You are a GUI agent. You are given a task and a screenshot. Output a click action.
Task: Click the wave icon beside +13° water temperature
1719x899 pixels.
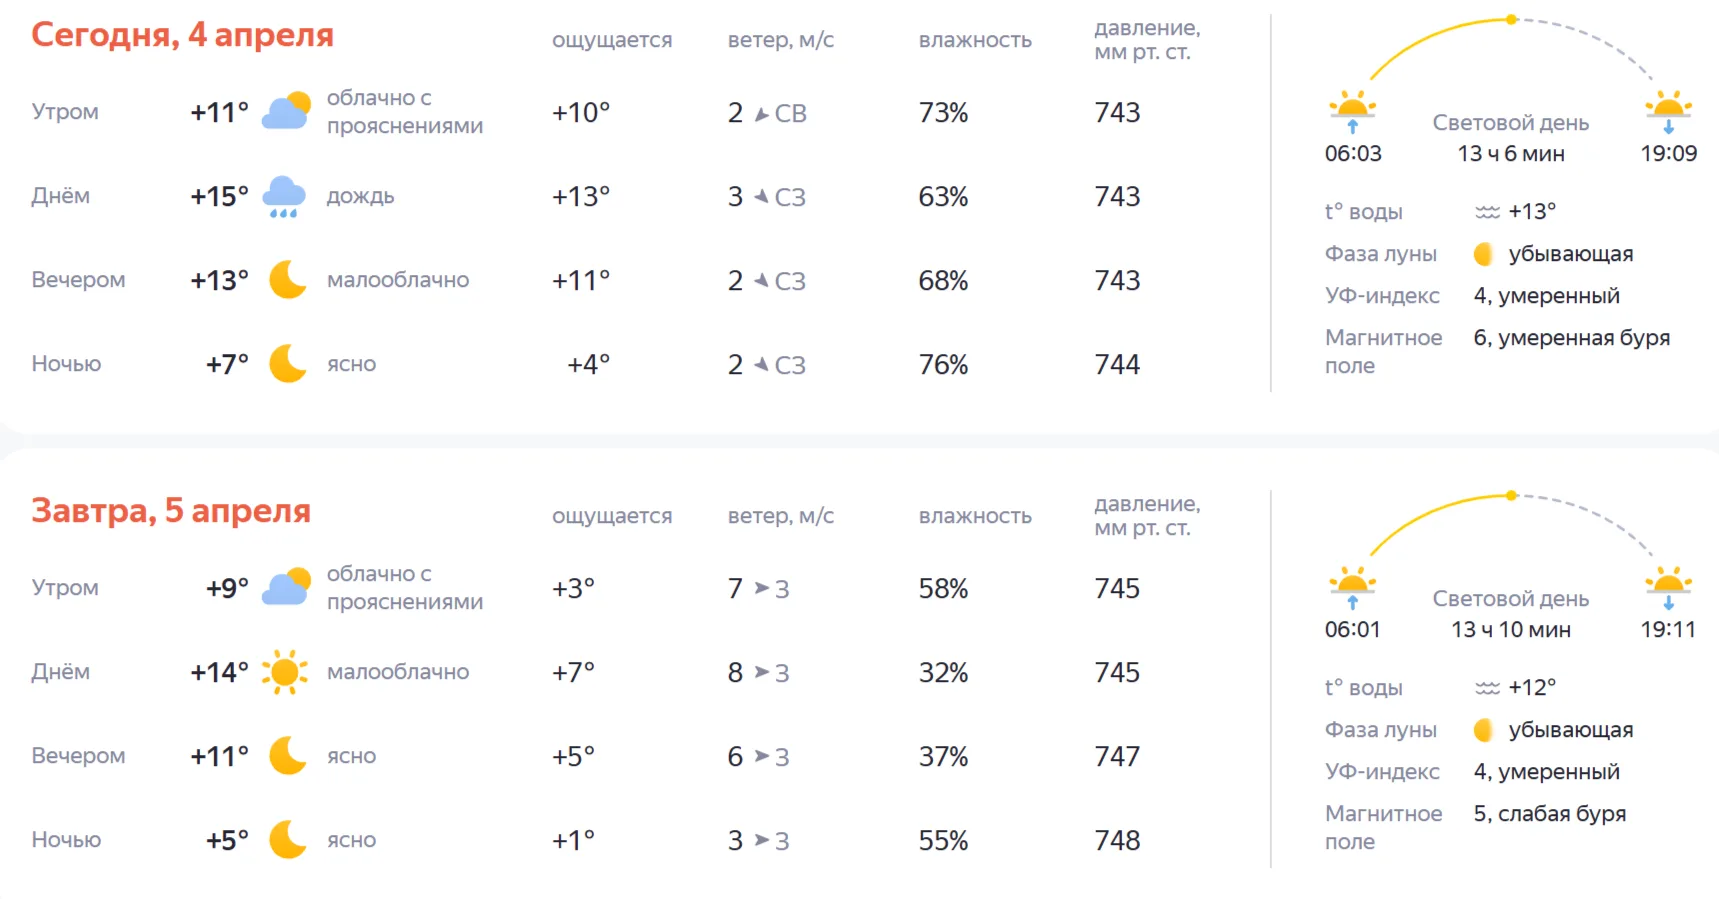click(1488, 212)
